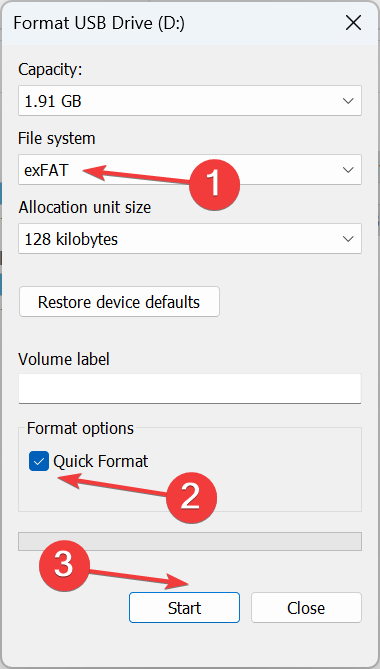Image resolution: width=380 pixels, height=669 pixels.
Task: Choose the 128 kilobytes combo box value
Action: point(190,239)
